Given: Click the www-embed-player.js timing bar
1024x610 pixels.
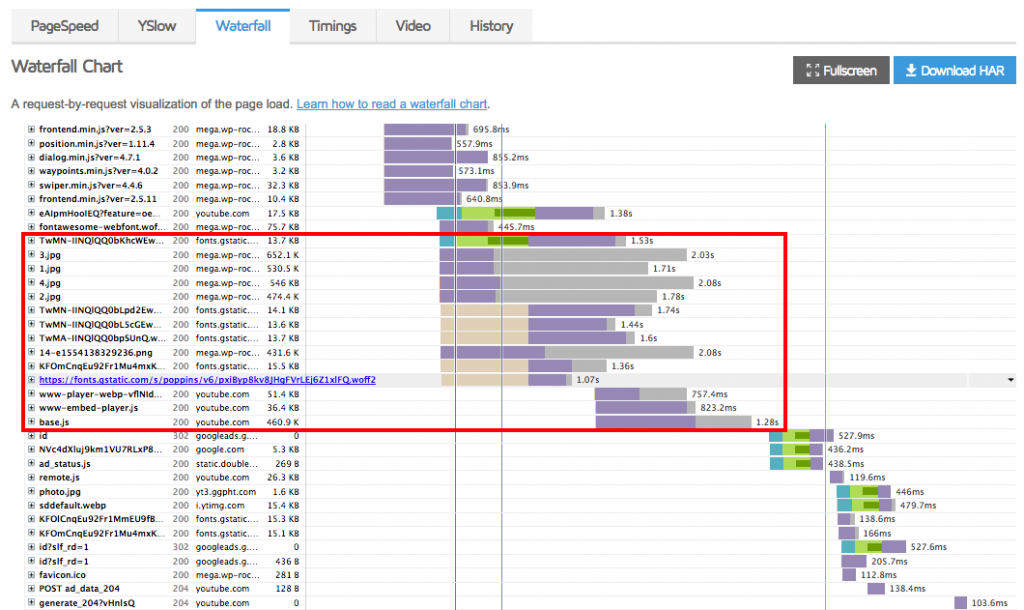Looking at the screenshot, I should point(641,408).
